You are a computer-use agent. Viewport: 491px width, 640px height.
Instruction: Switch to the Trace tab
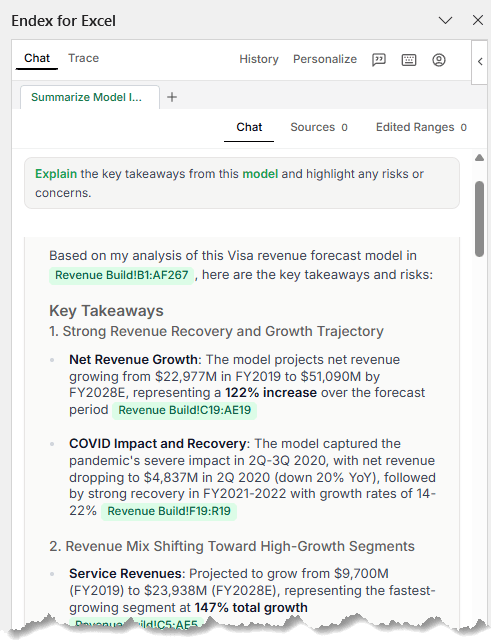click(x=83, y=58)
